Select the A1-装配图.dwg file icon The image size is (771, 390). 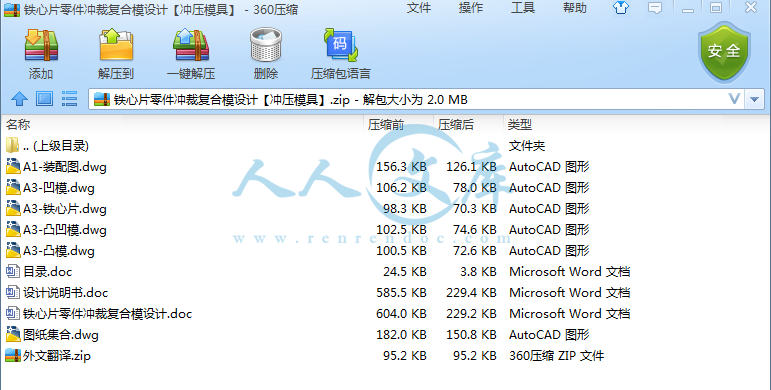(x=13, y=167)
